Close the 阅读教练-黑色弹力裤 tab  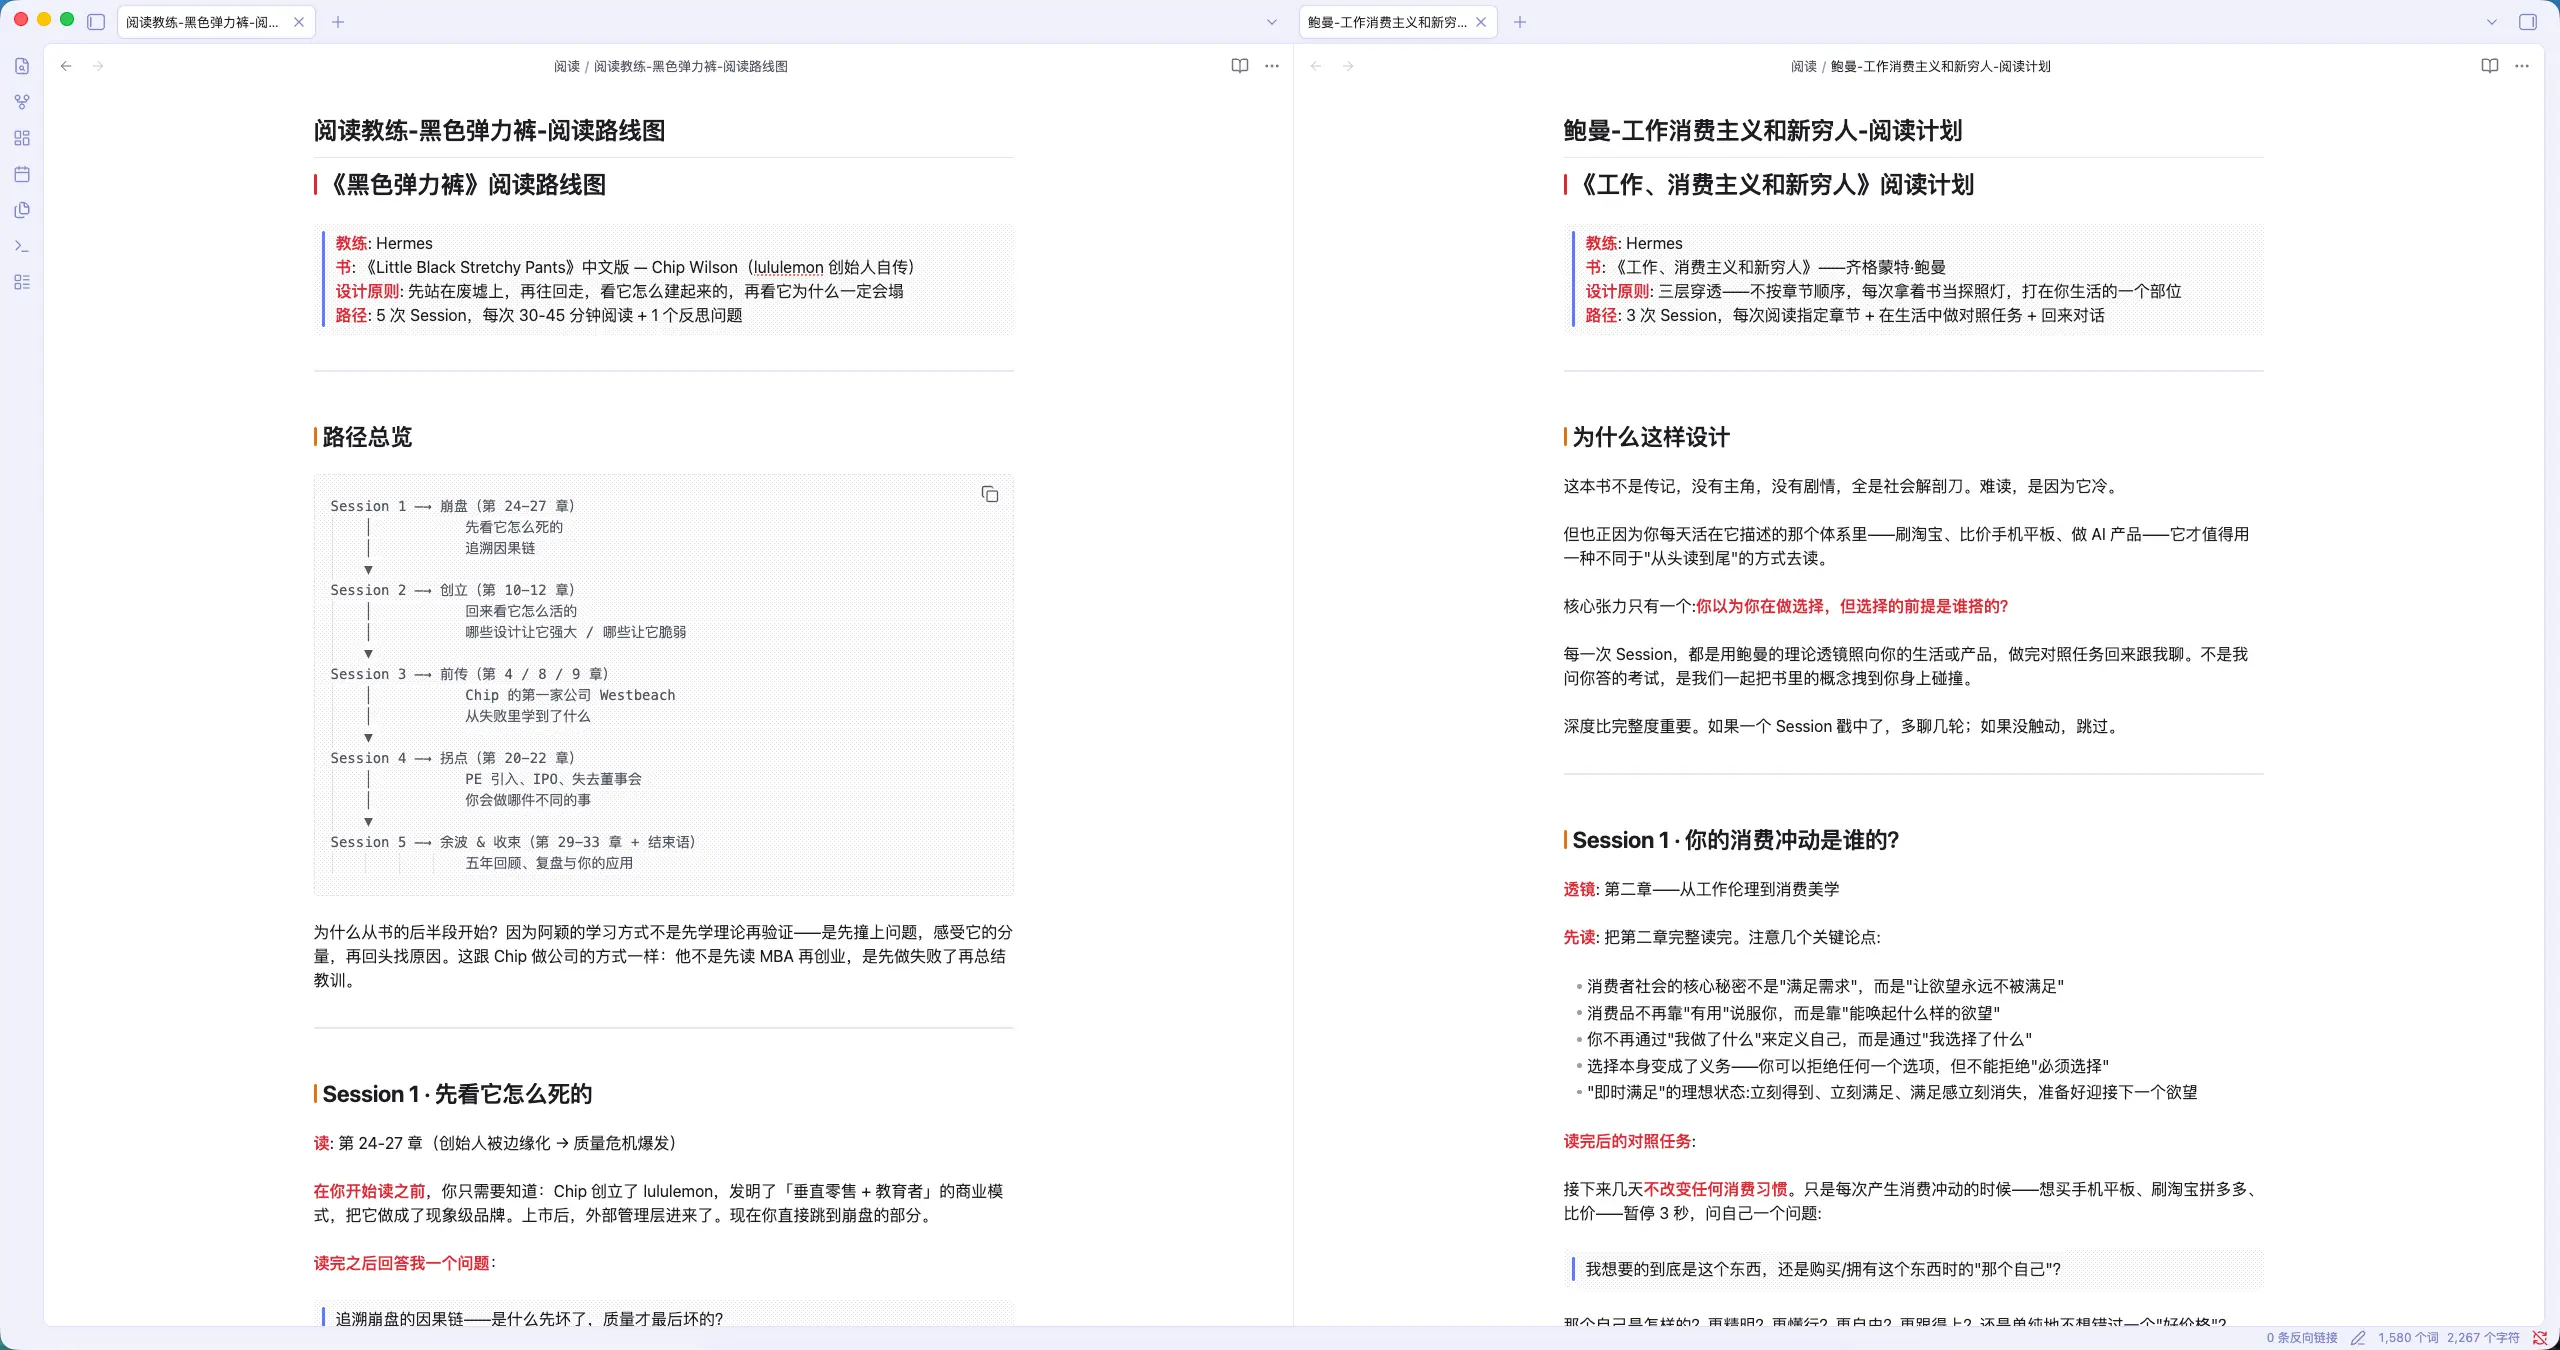pos(299,22)
